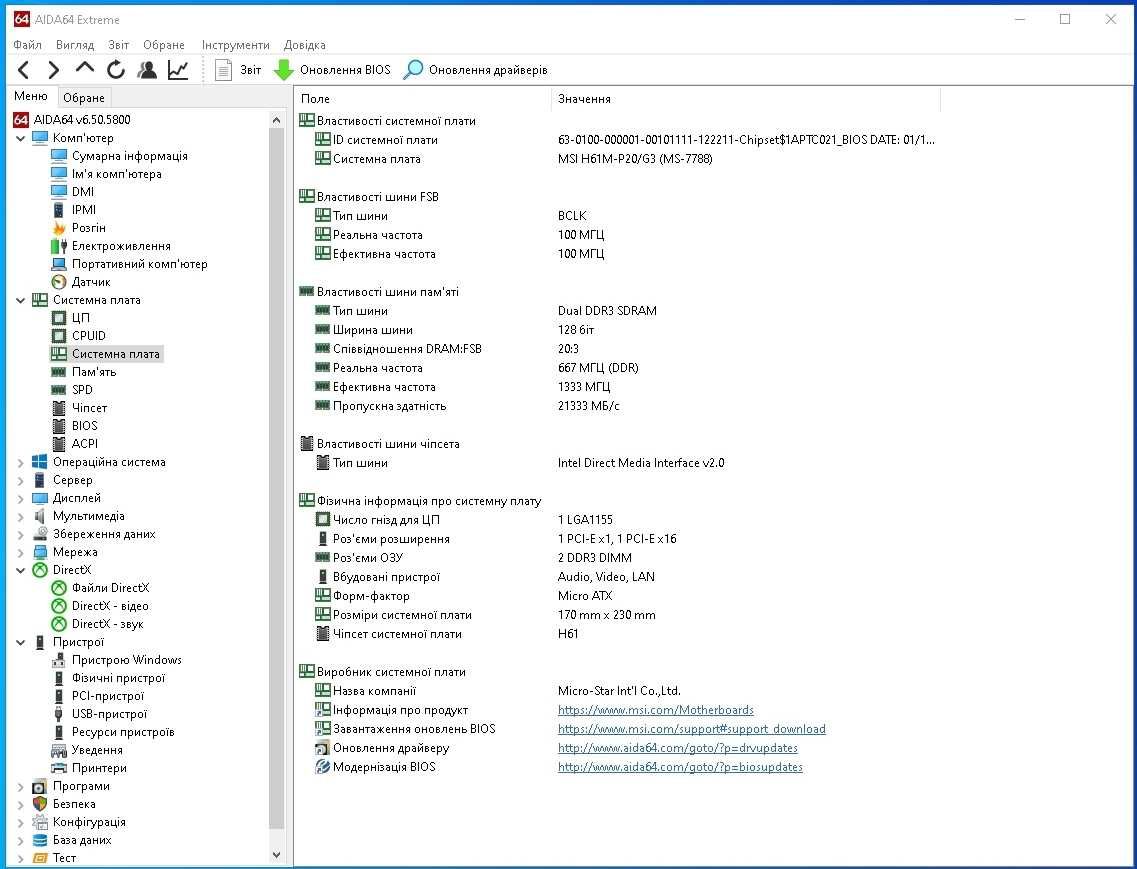The image size is (1137, 869).
Task: Open the Інструменти menu
Action: coord(236,45)
